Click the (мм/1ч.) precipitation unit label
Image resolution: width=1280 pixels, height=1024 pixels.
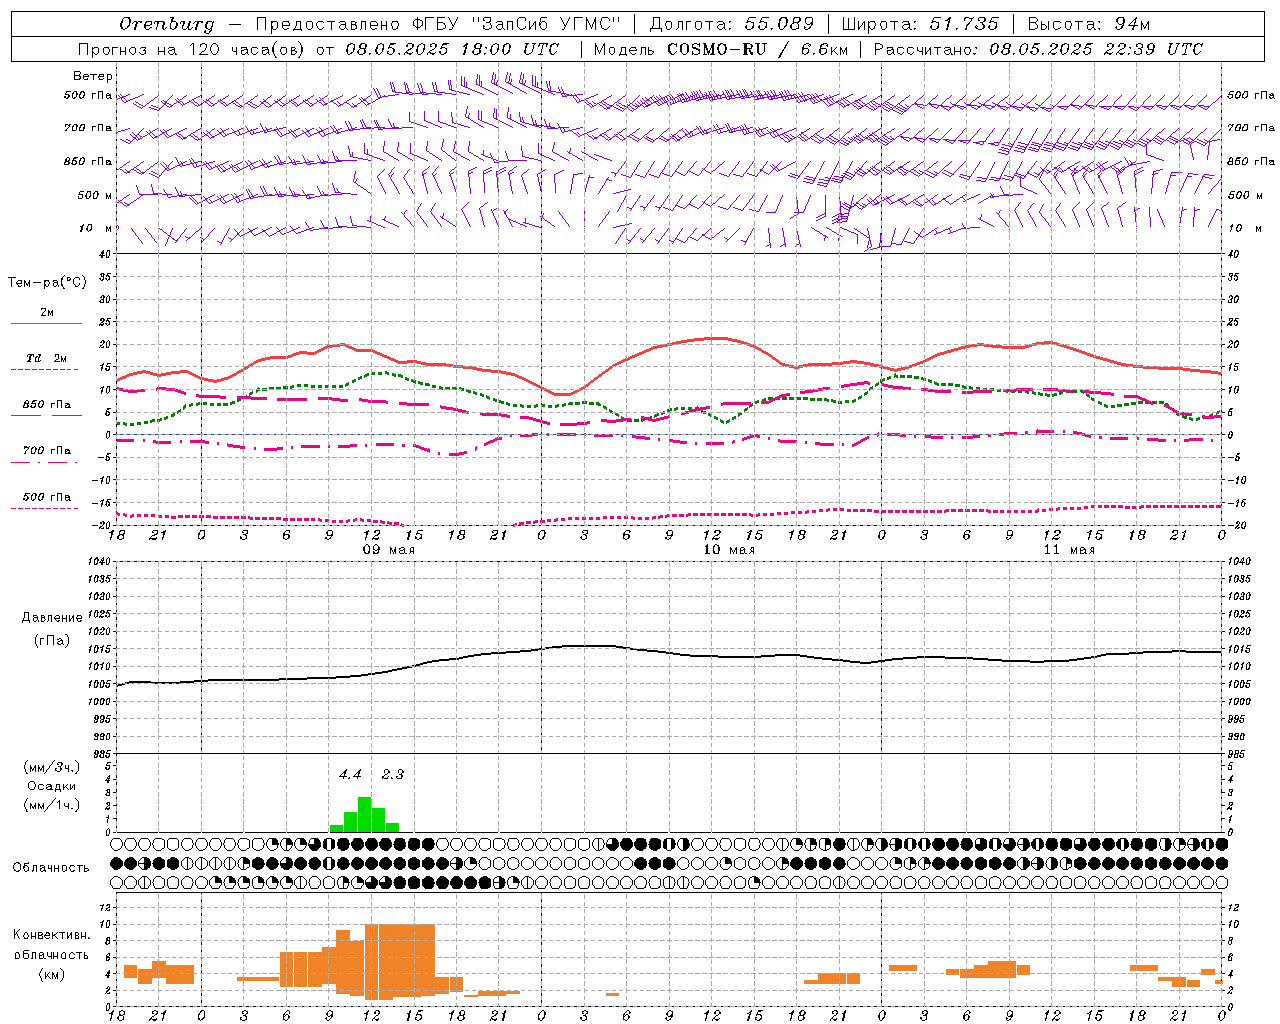click(52, 805)
